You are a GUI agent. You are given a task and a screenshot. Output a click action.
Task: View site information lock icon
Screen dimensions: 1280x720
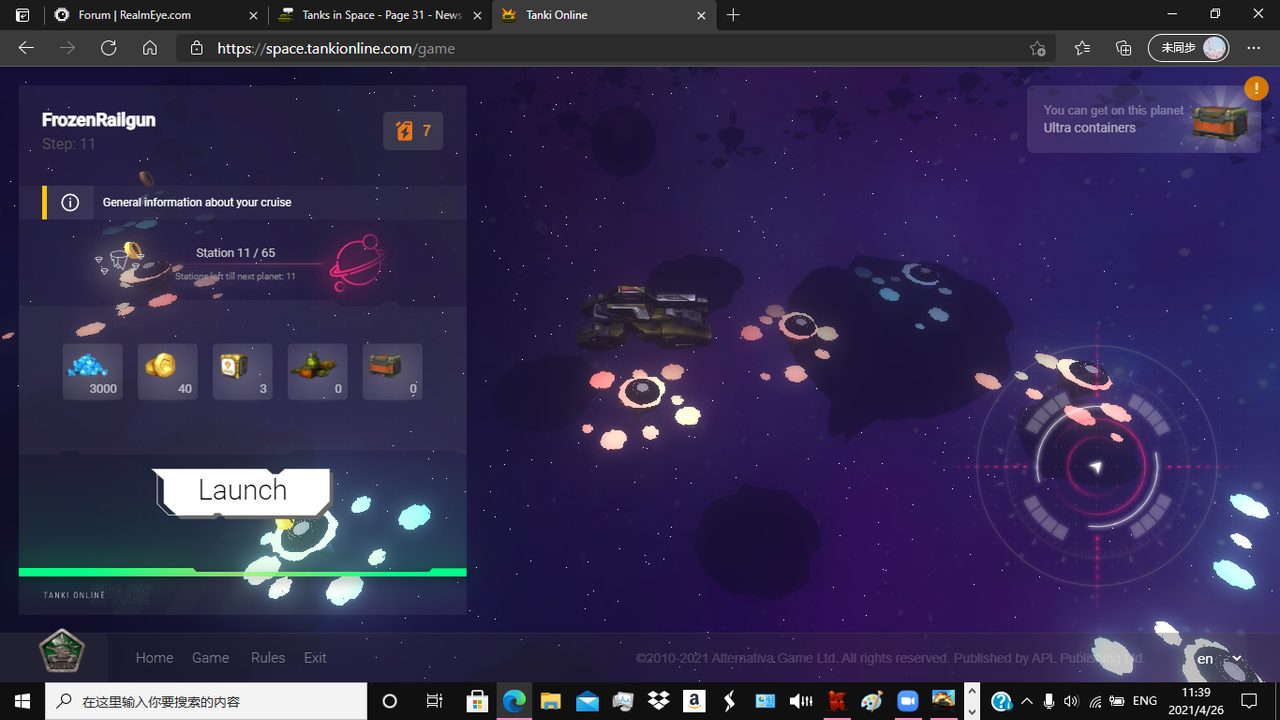[x=196, y=48]
